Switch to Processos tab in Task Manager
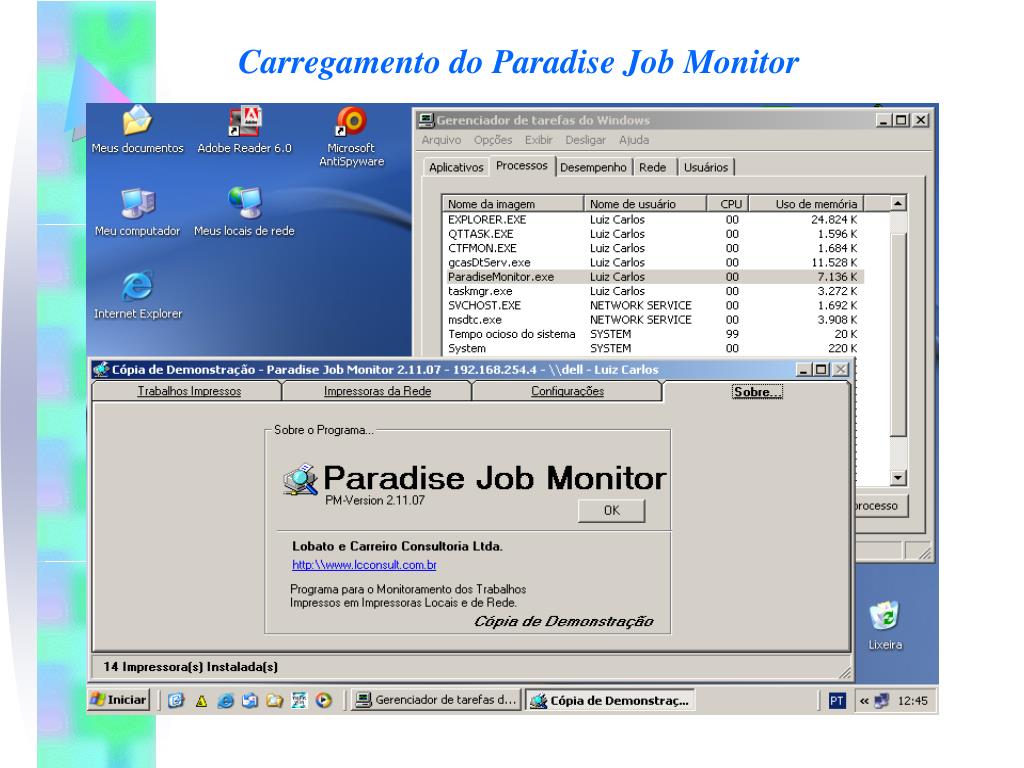The image size is (1024, 768). click(x=522, y=166)
